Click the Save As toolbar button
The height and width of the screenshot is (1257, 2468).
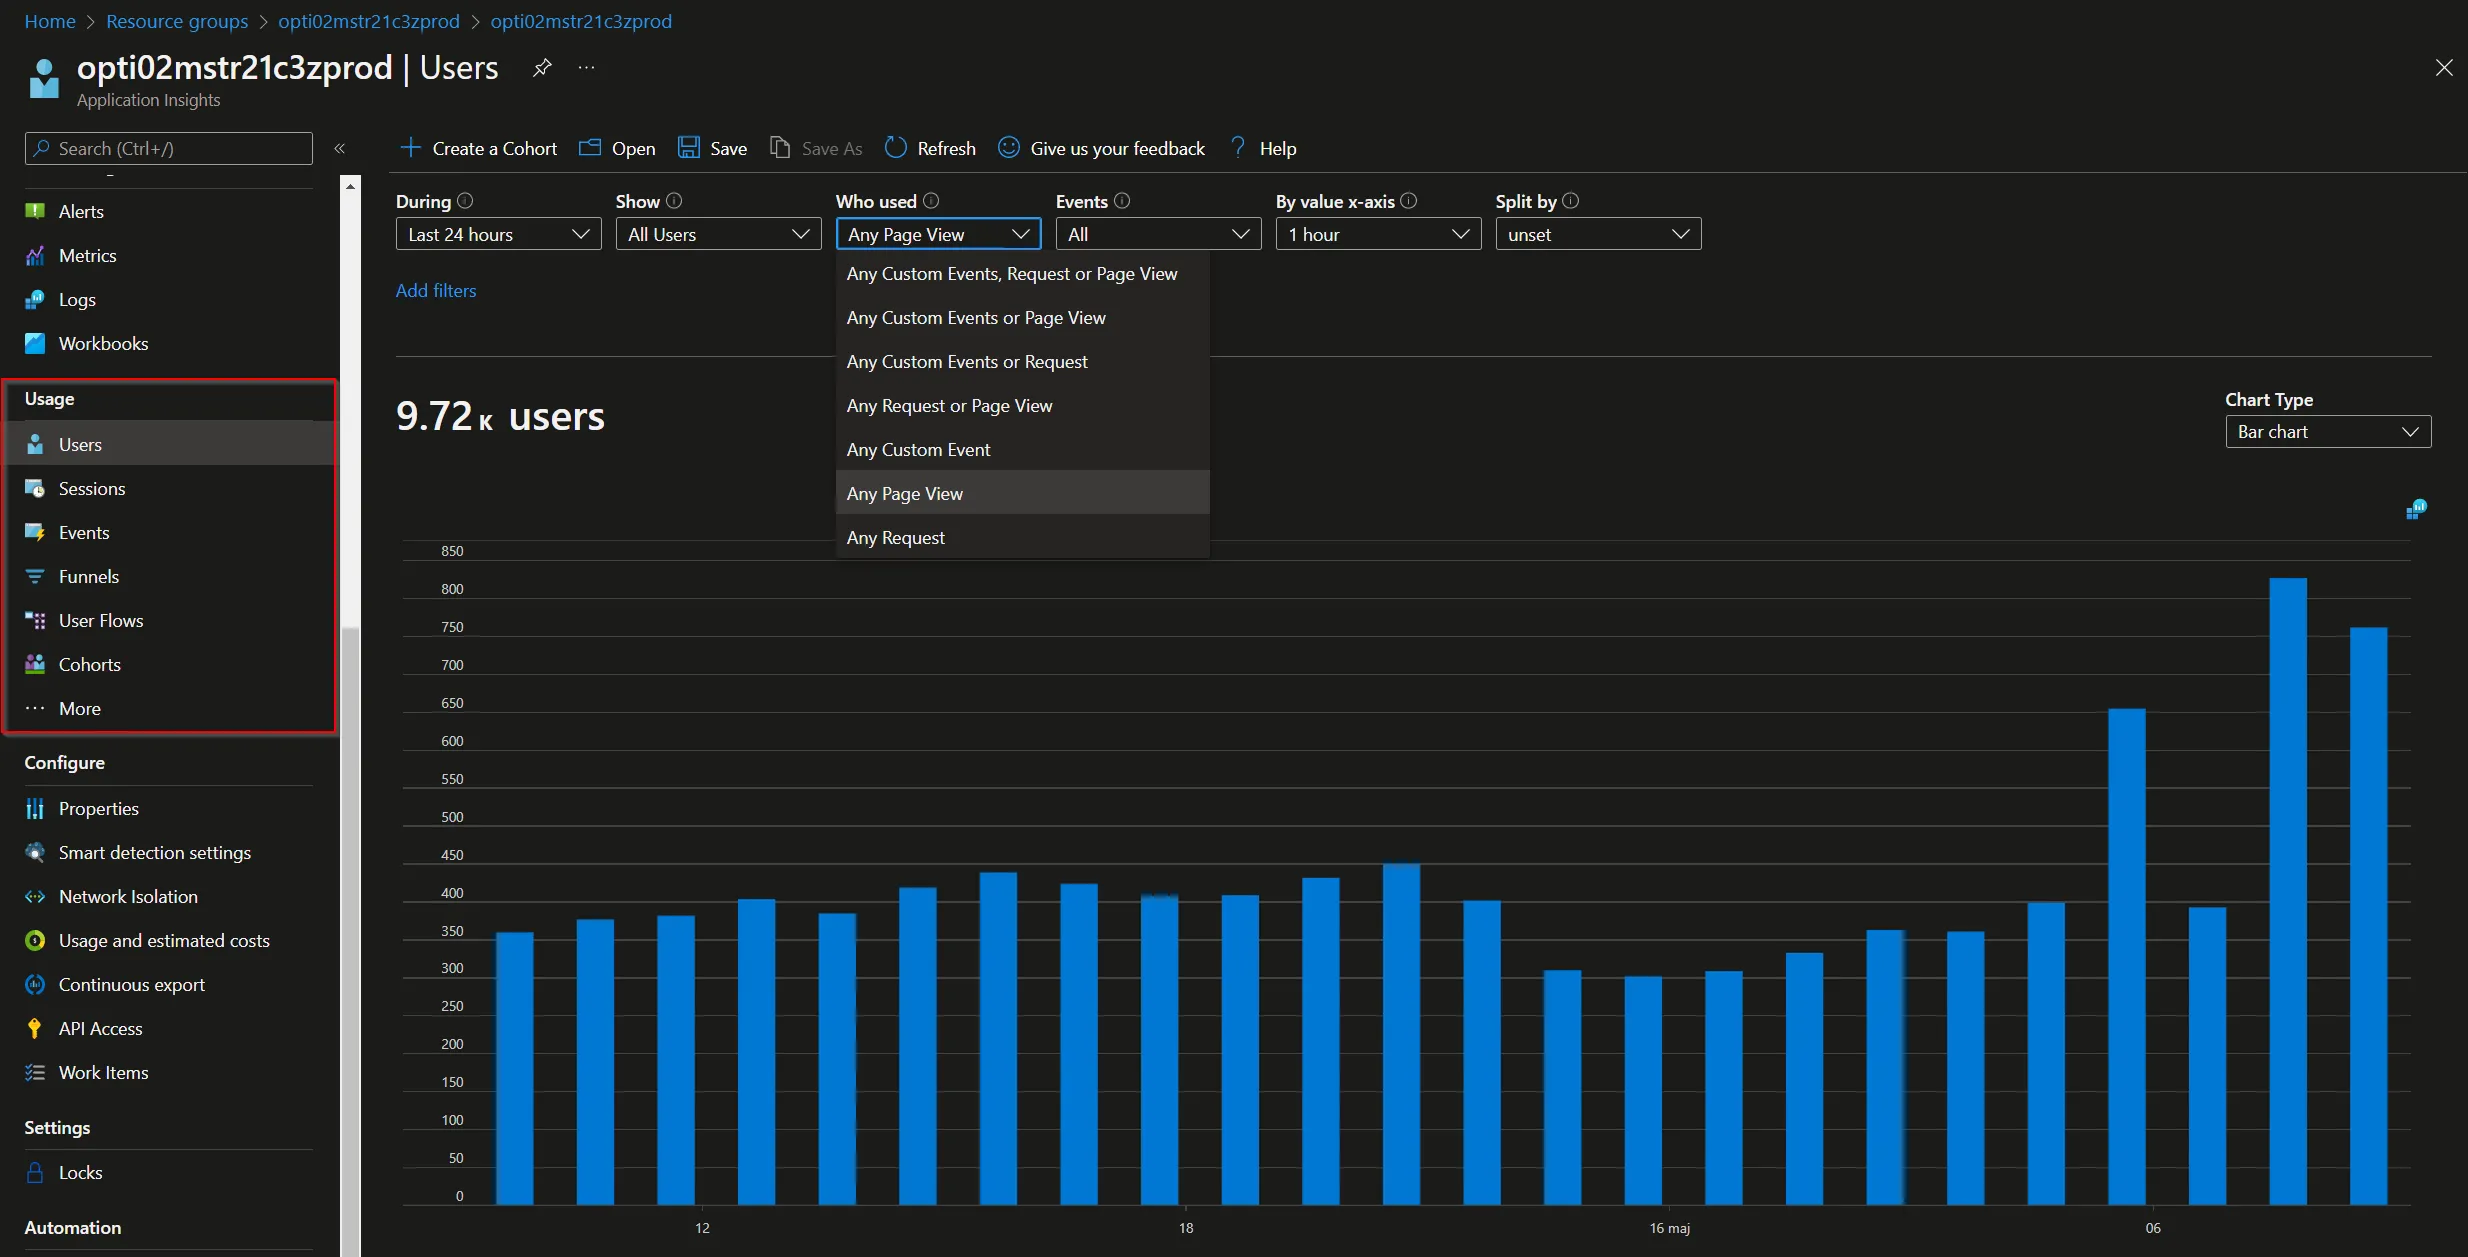816,148
